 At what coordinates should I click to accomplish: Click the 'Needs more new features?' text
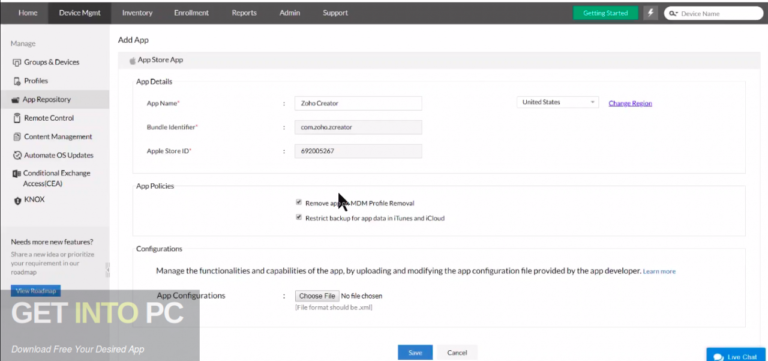point(52,242)
